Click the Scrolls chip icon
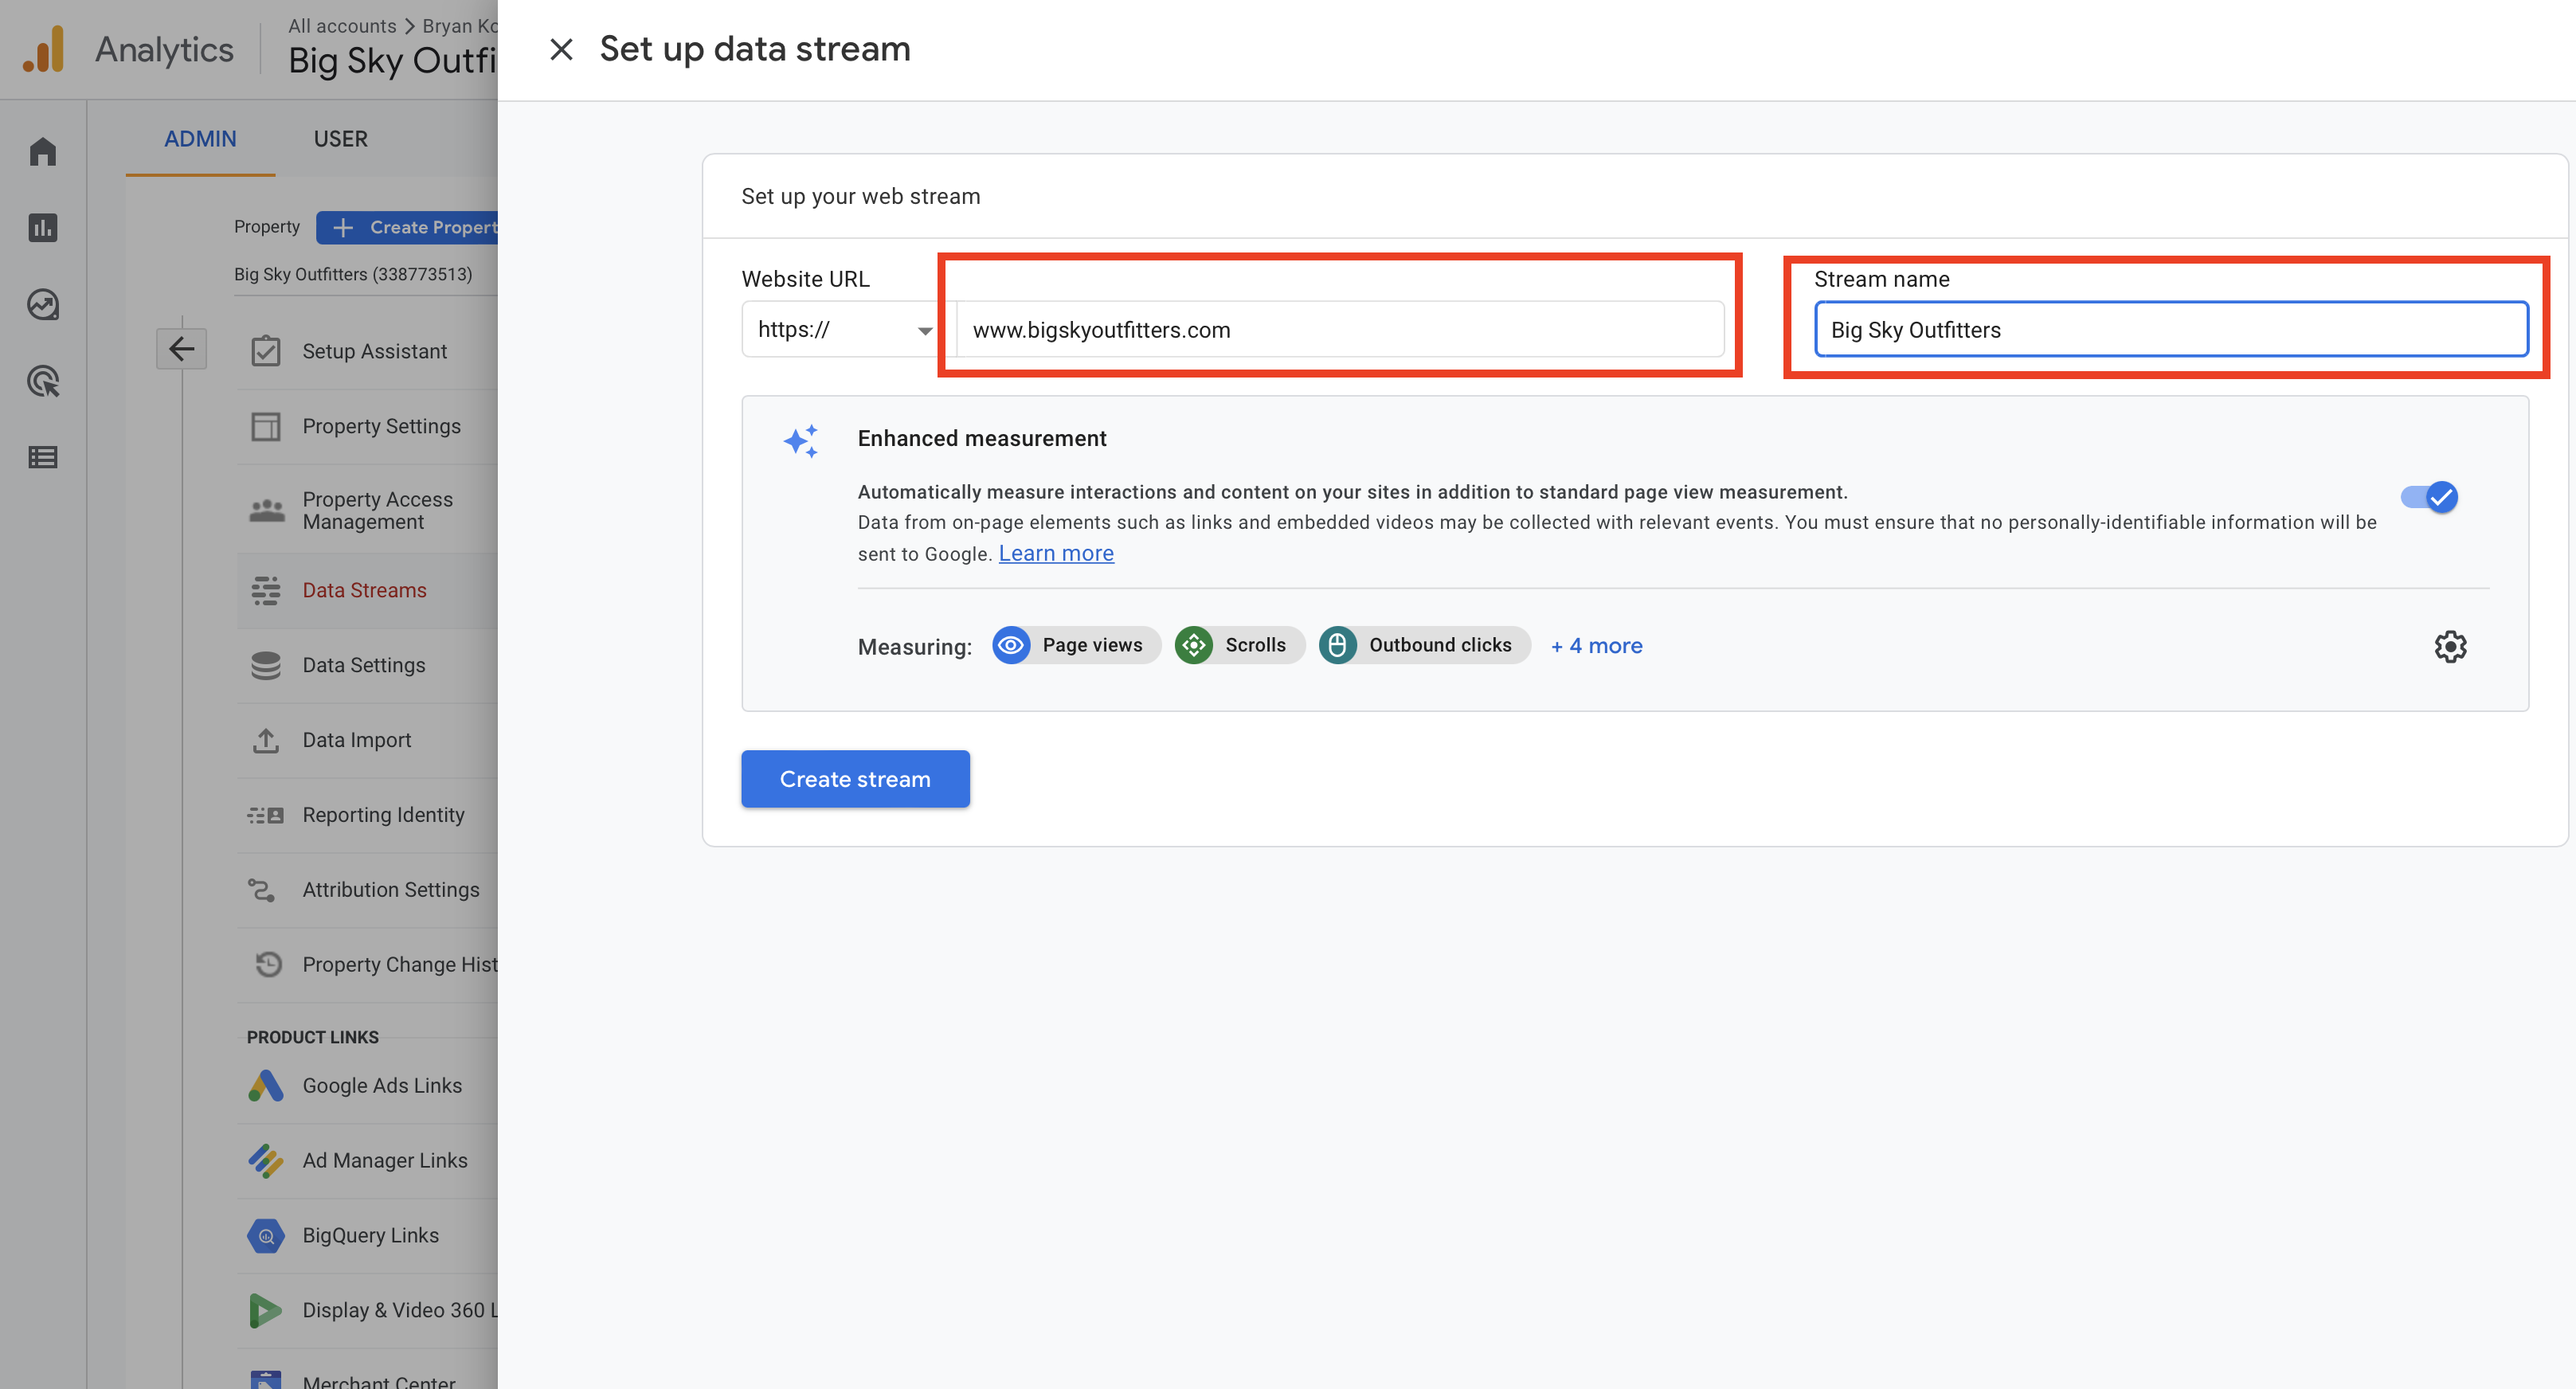Screen dimensions: 2576x1389 click(1194, 645)
